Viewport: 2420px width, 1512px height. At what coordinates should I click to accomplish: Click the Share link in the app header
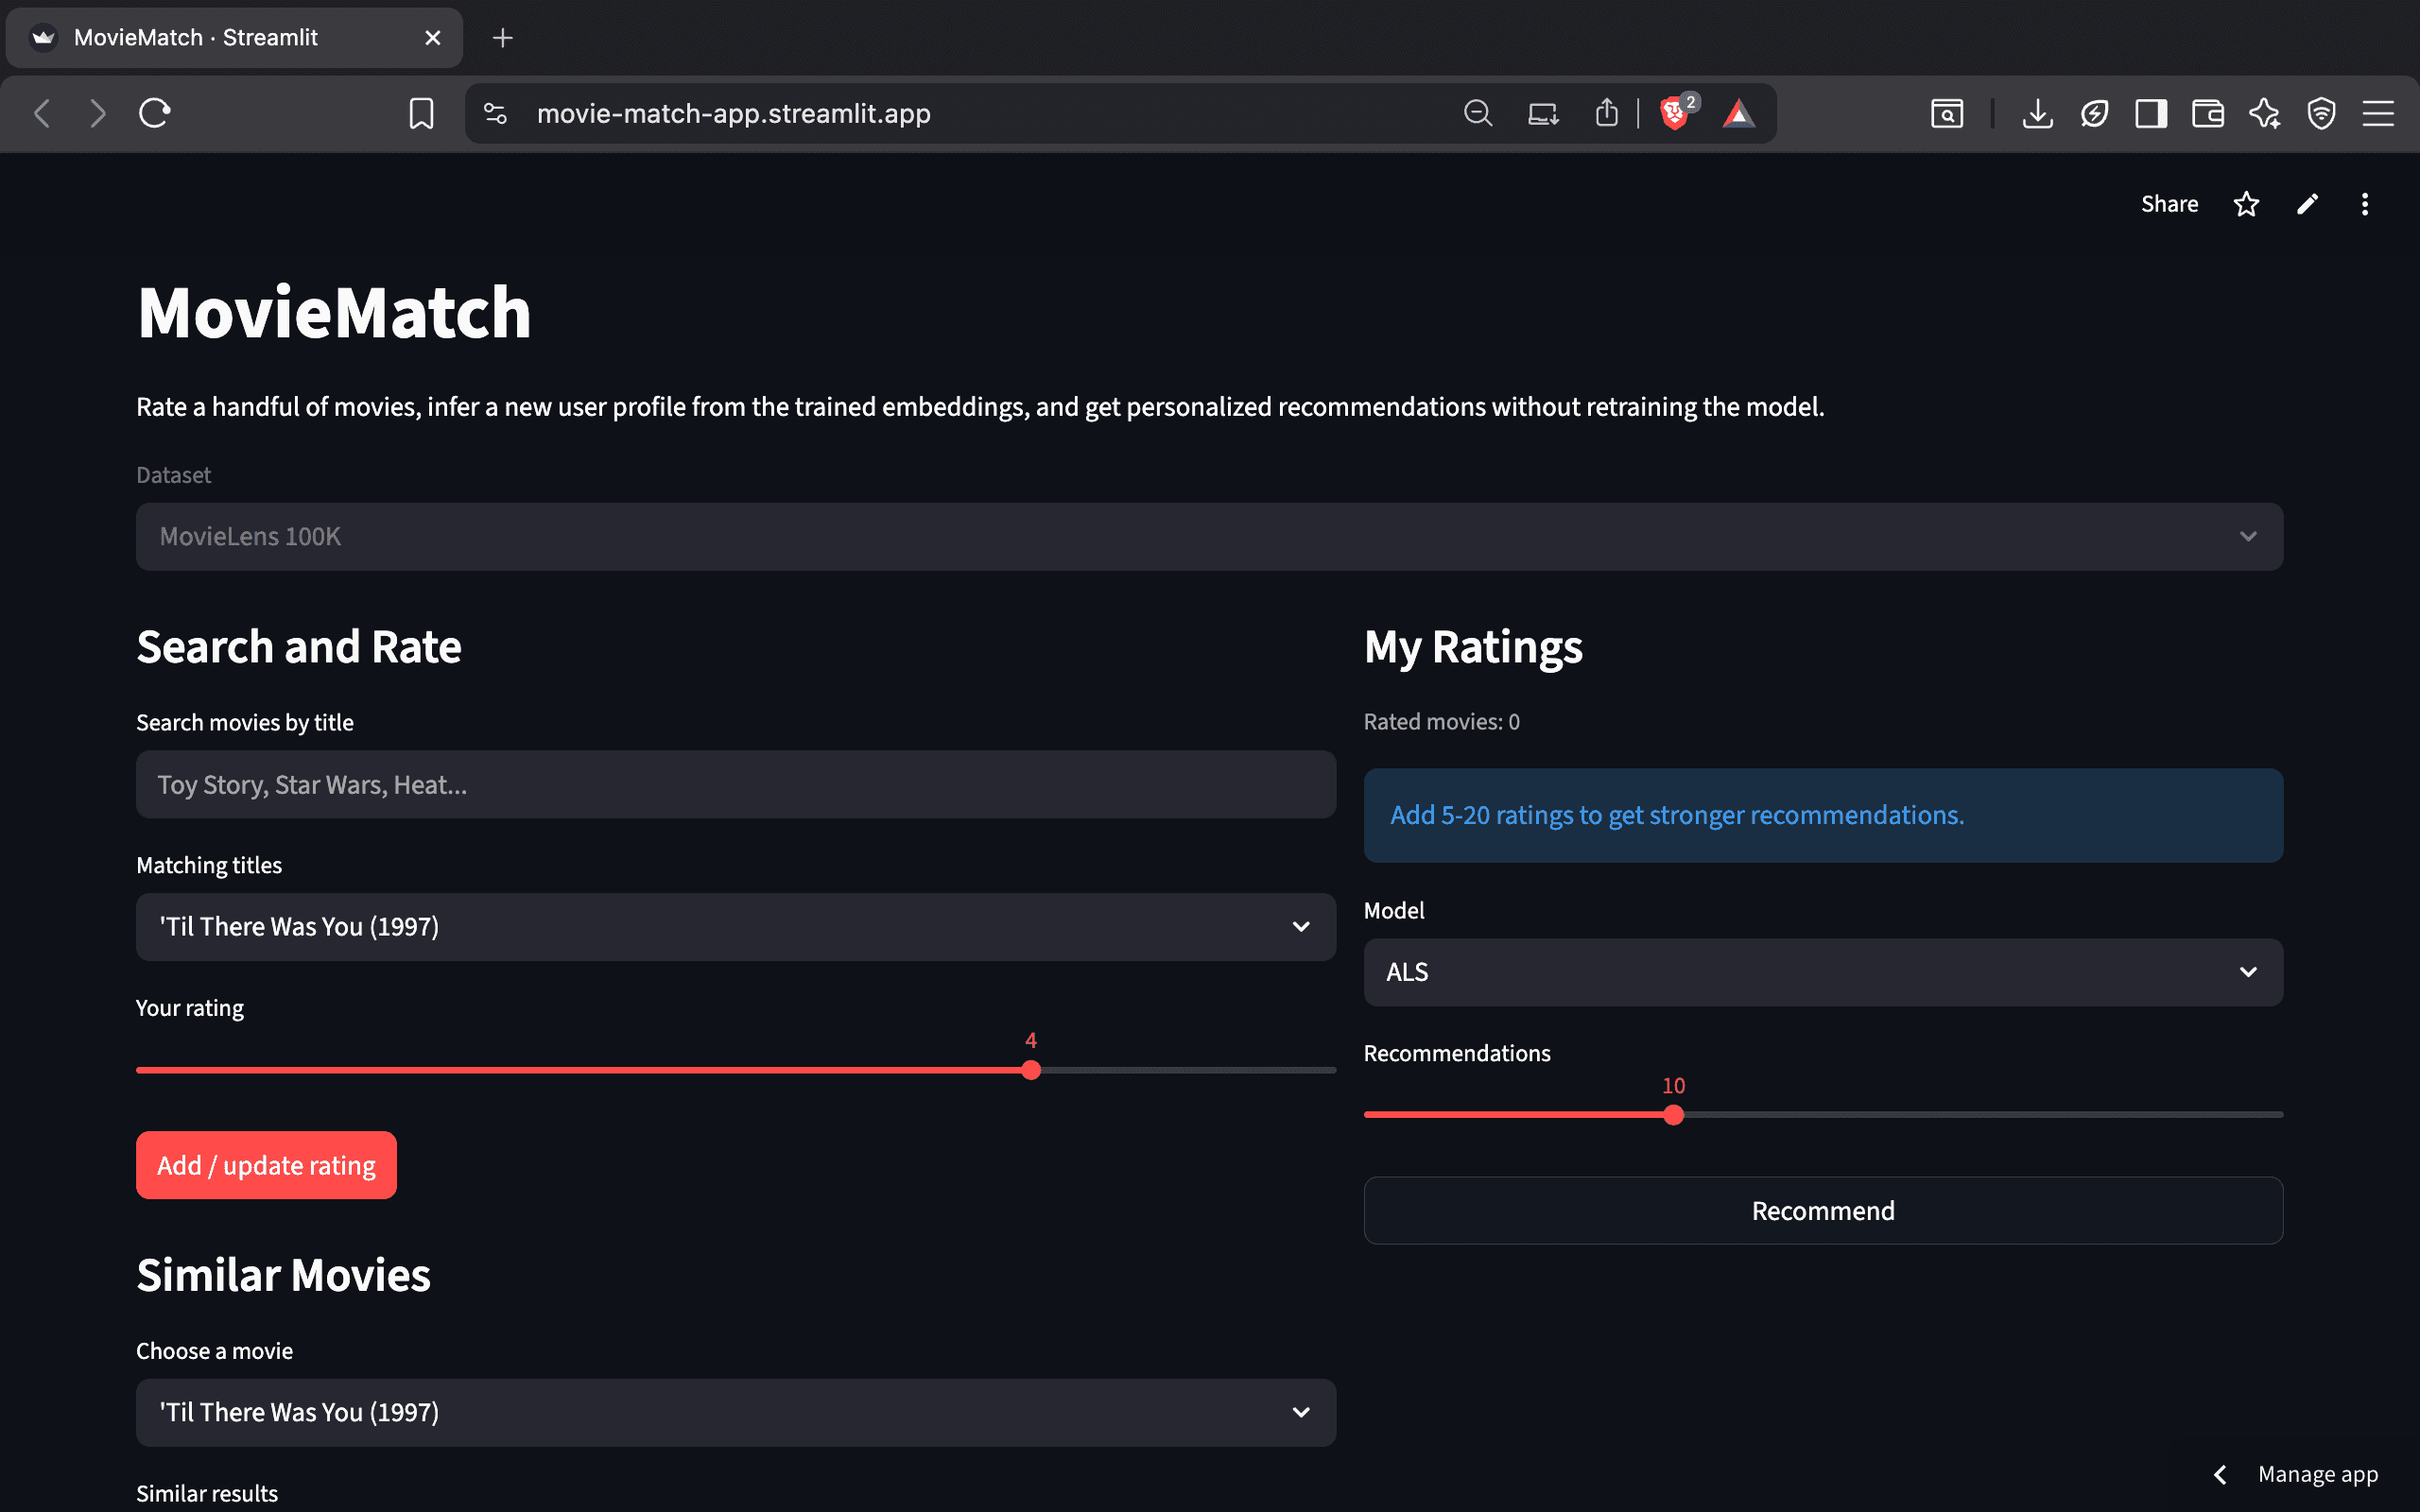[2168, 203]
